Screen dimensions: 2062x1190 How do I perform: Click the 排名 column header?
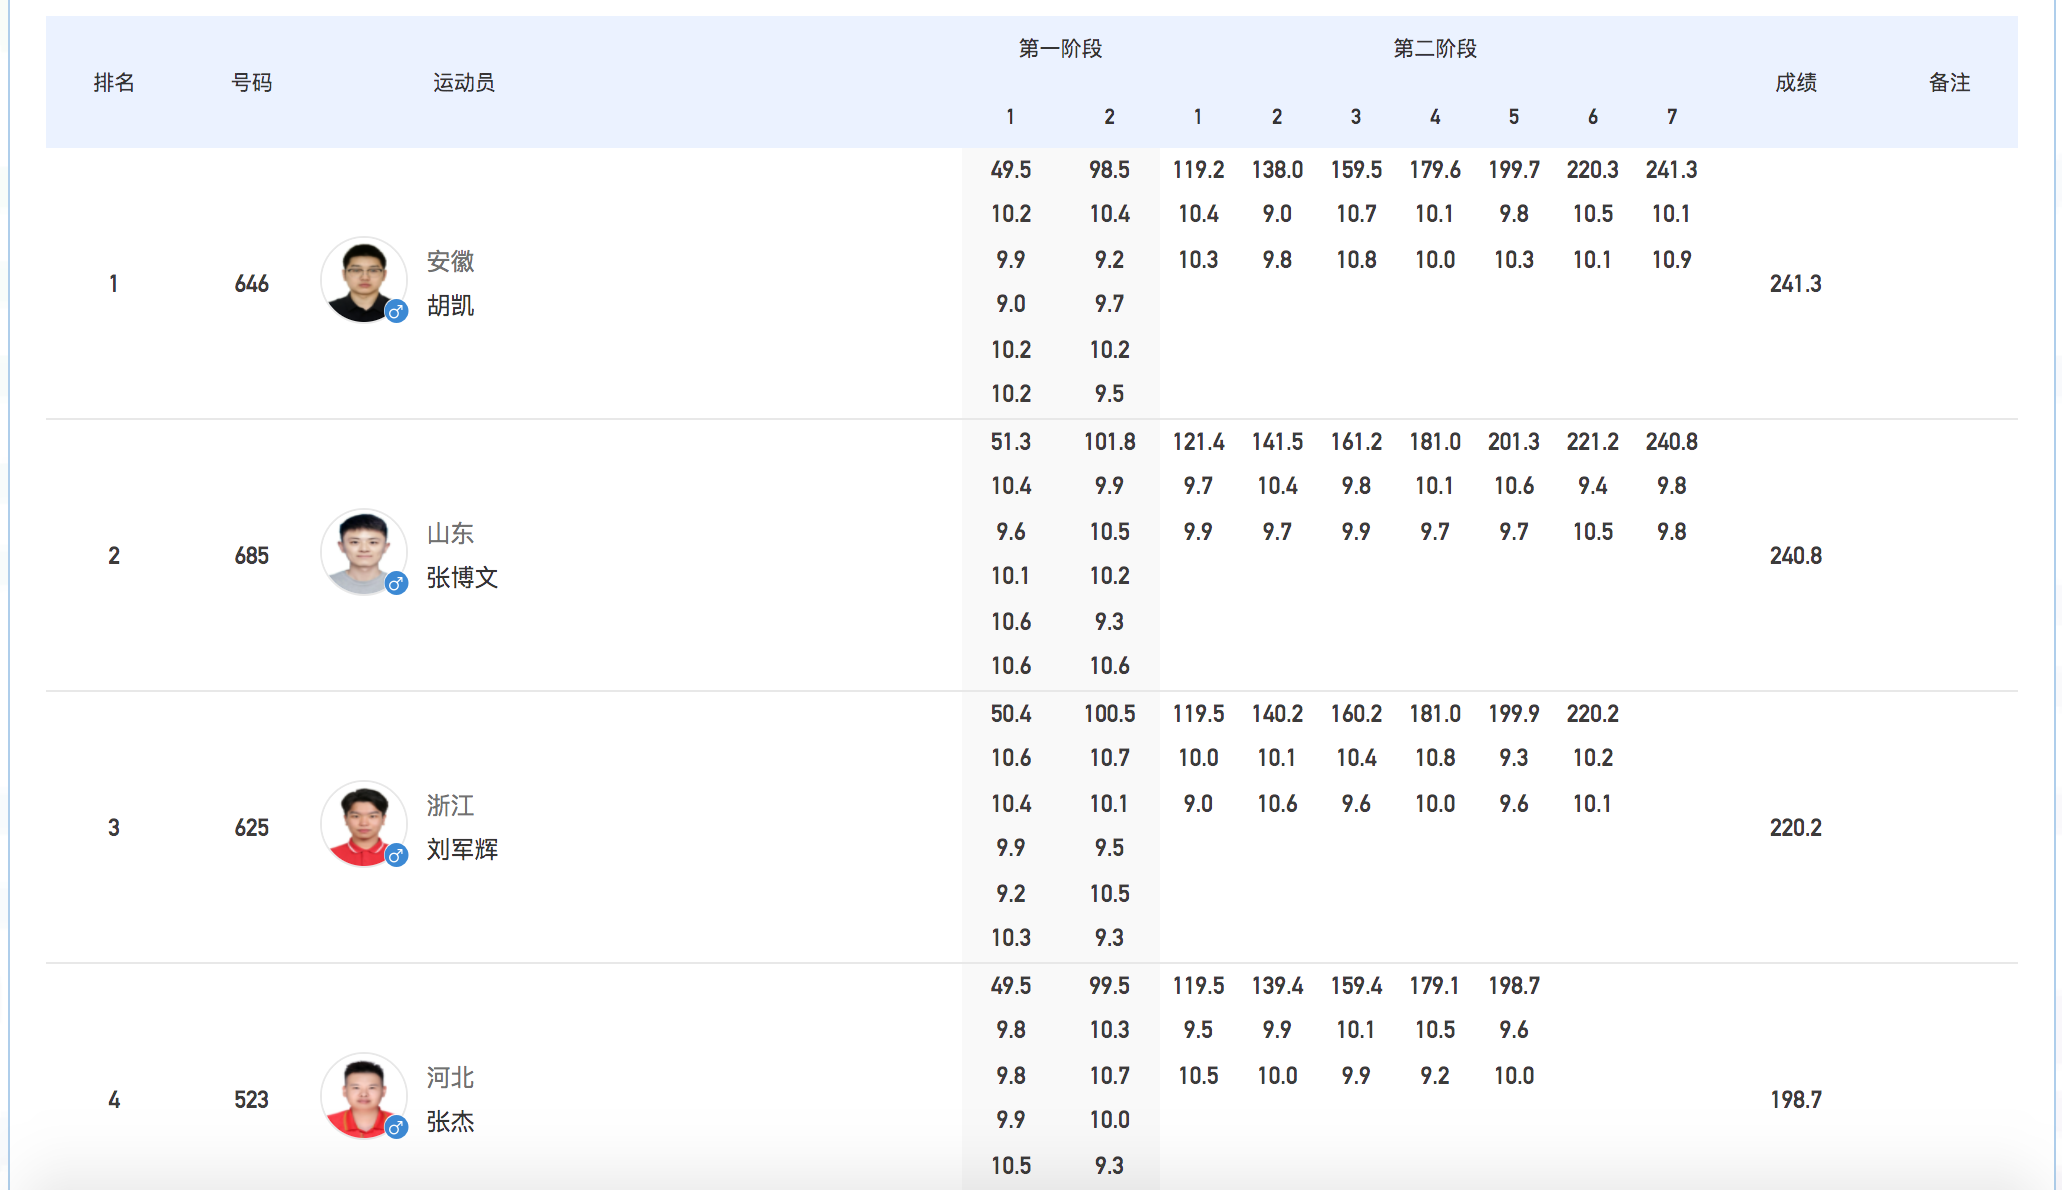114,83
